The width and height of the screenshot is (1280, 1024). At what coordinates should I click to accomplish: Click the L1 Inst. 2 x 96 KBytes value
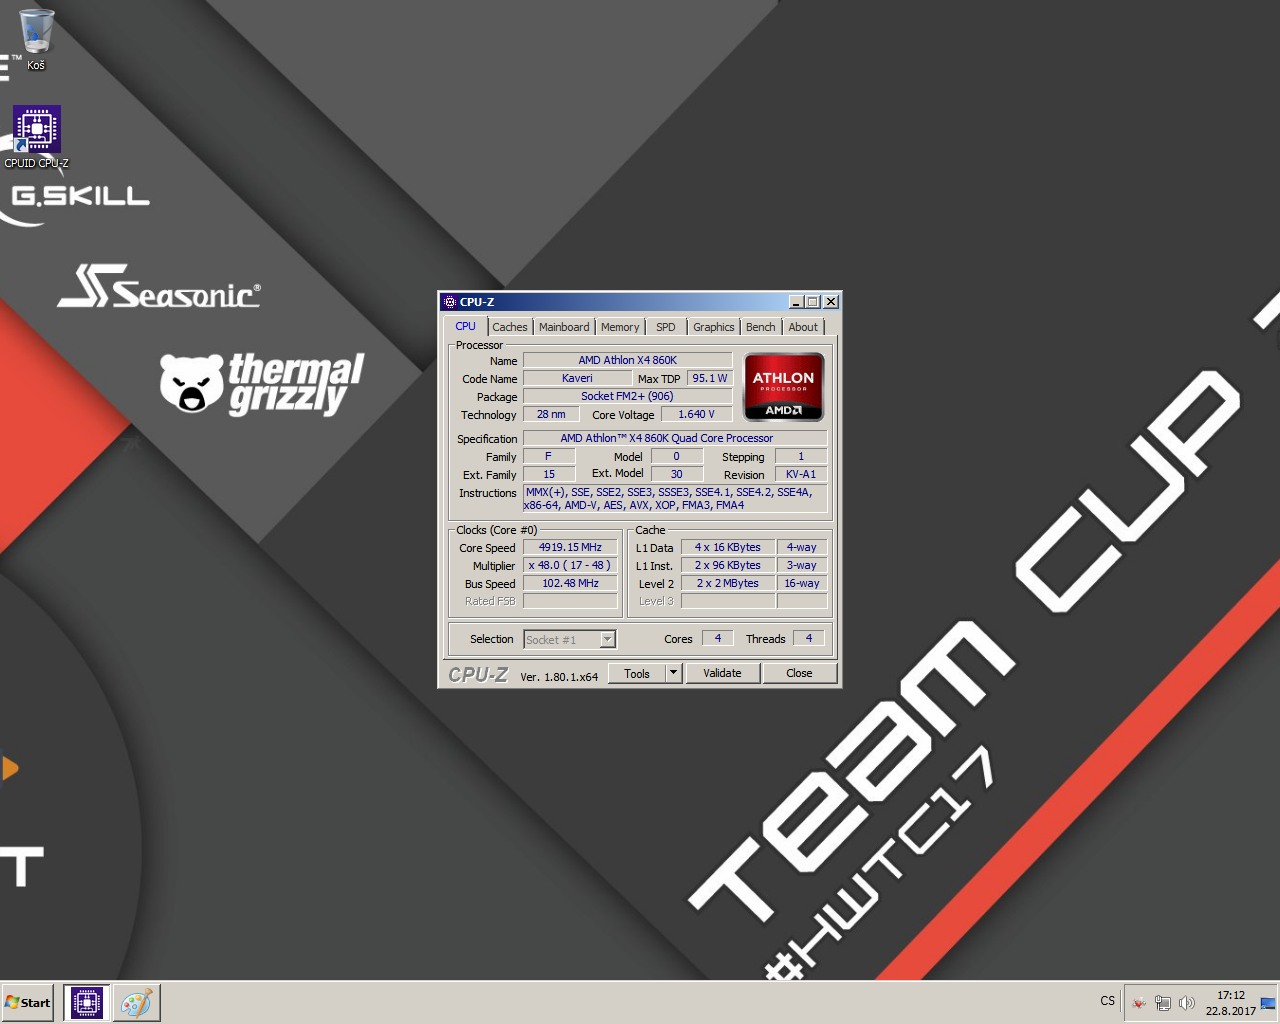click(728, 565)
